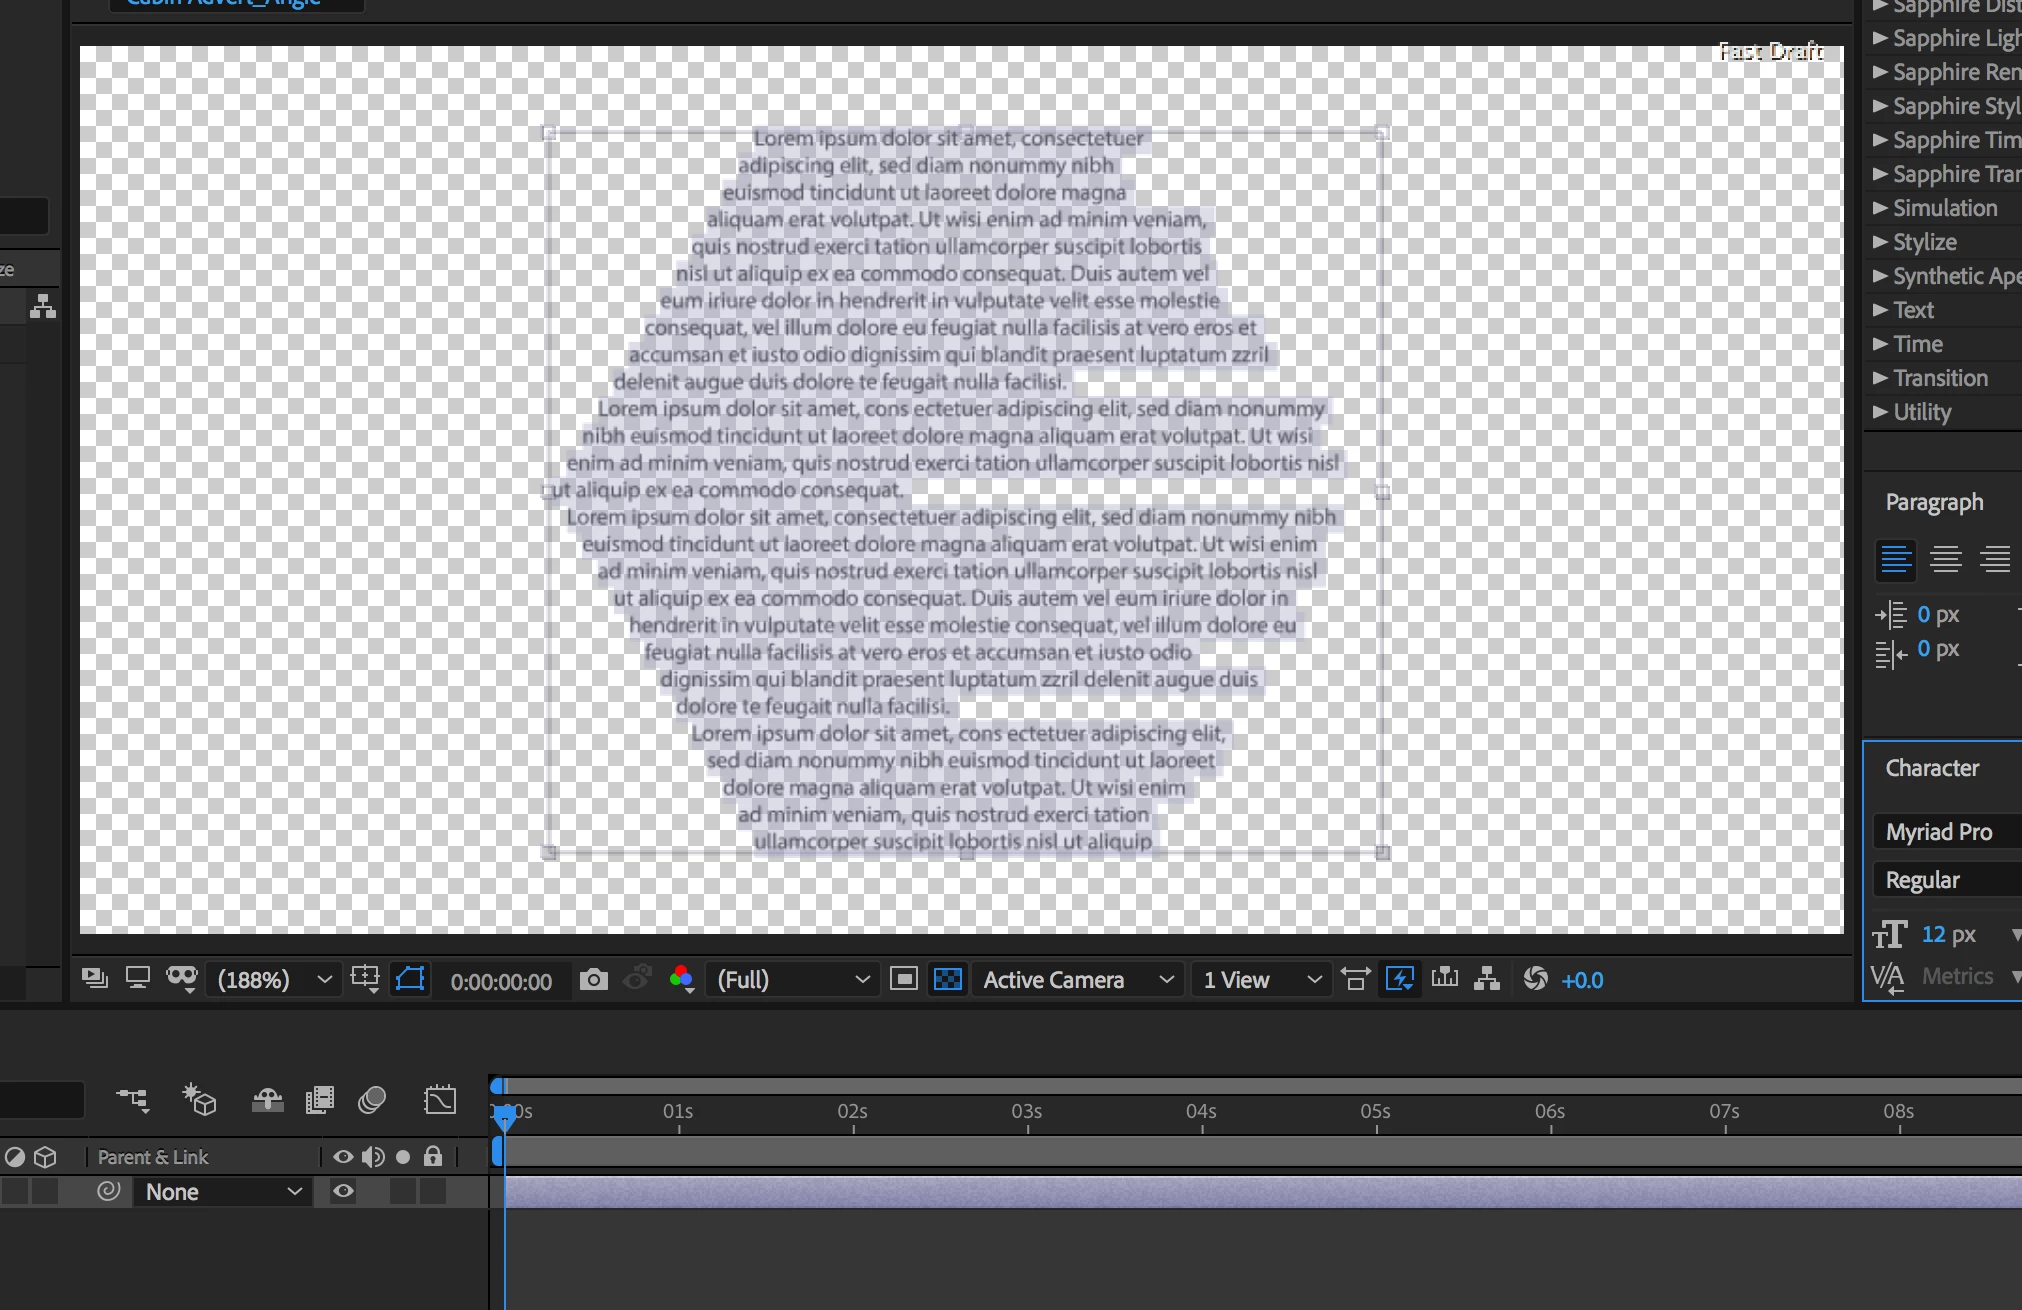Screen dimensions: 2022x1310
Task: Toggle the layer's solo switch box
Action: (403, 1191)
